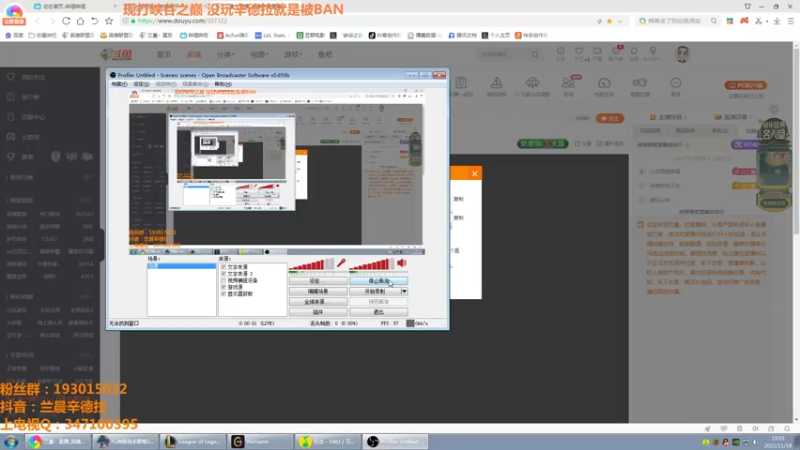The width and height of the screenshot is (800, 450).
Task: Expand 分类 dropdown in Douyu nav
Action: [x=226, y=55]
